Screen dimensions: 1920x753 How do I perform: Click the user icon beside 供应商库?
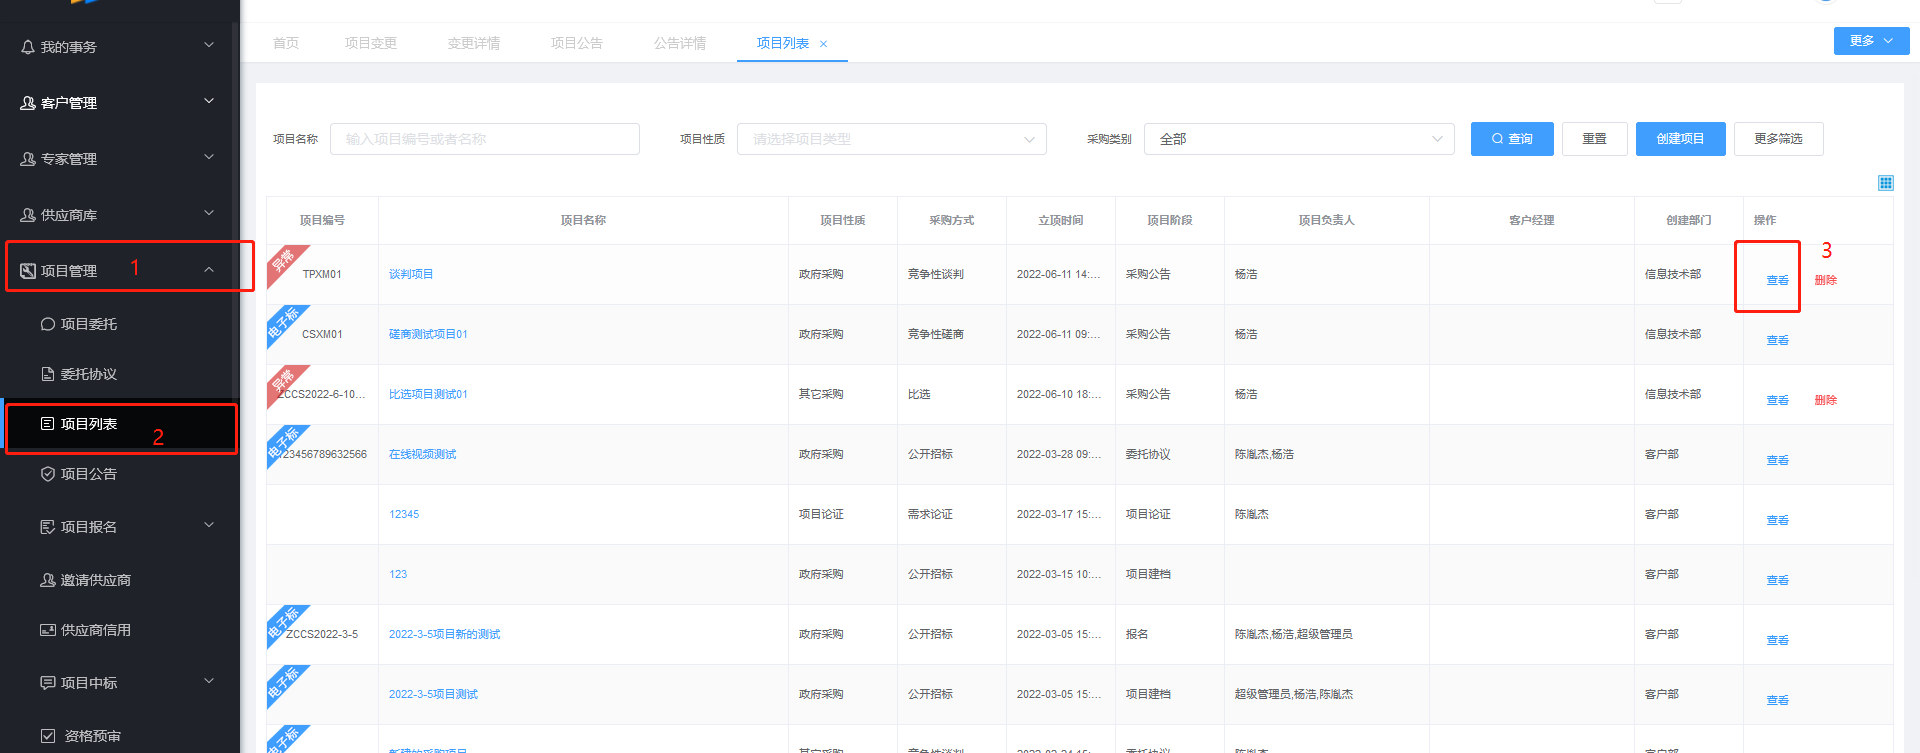[28, 215]
